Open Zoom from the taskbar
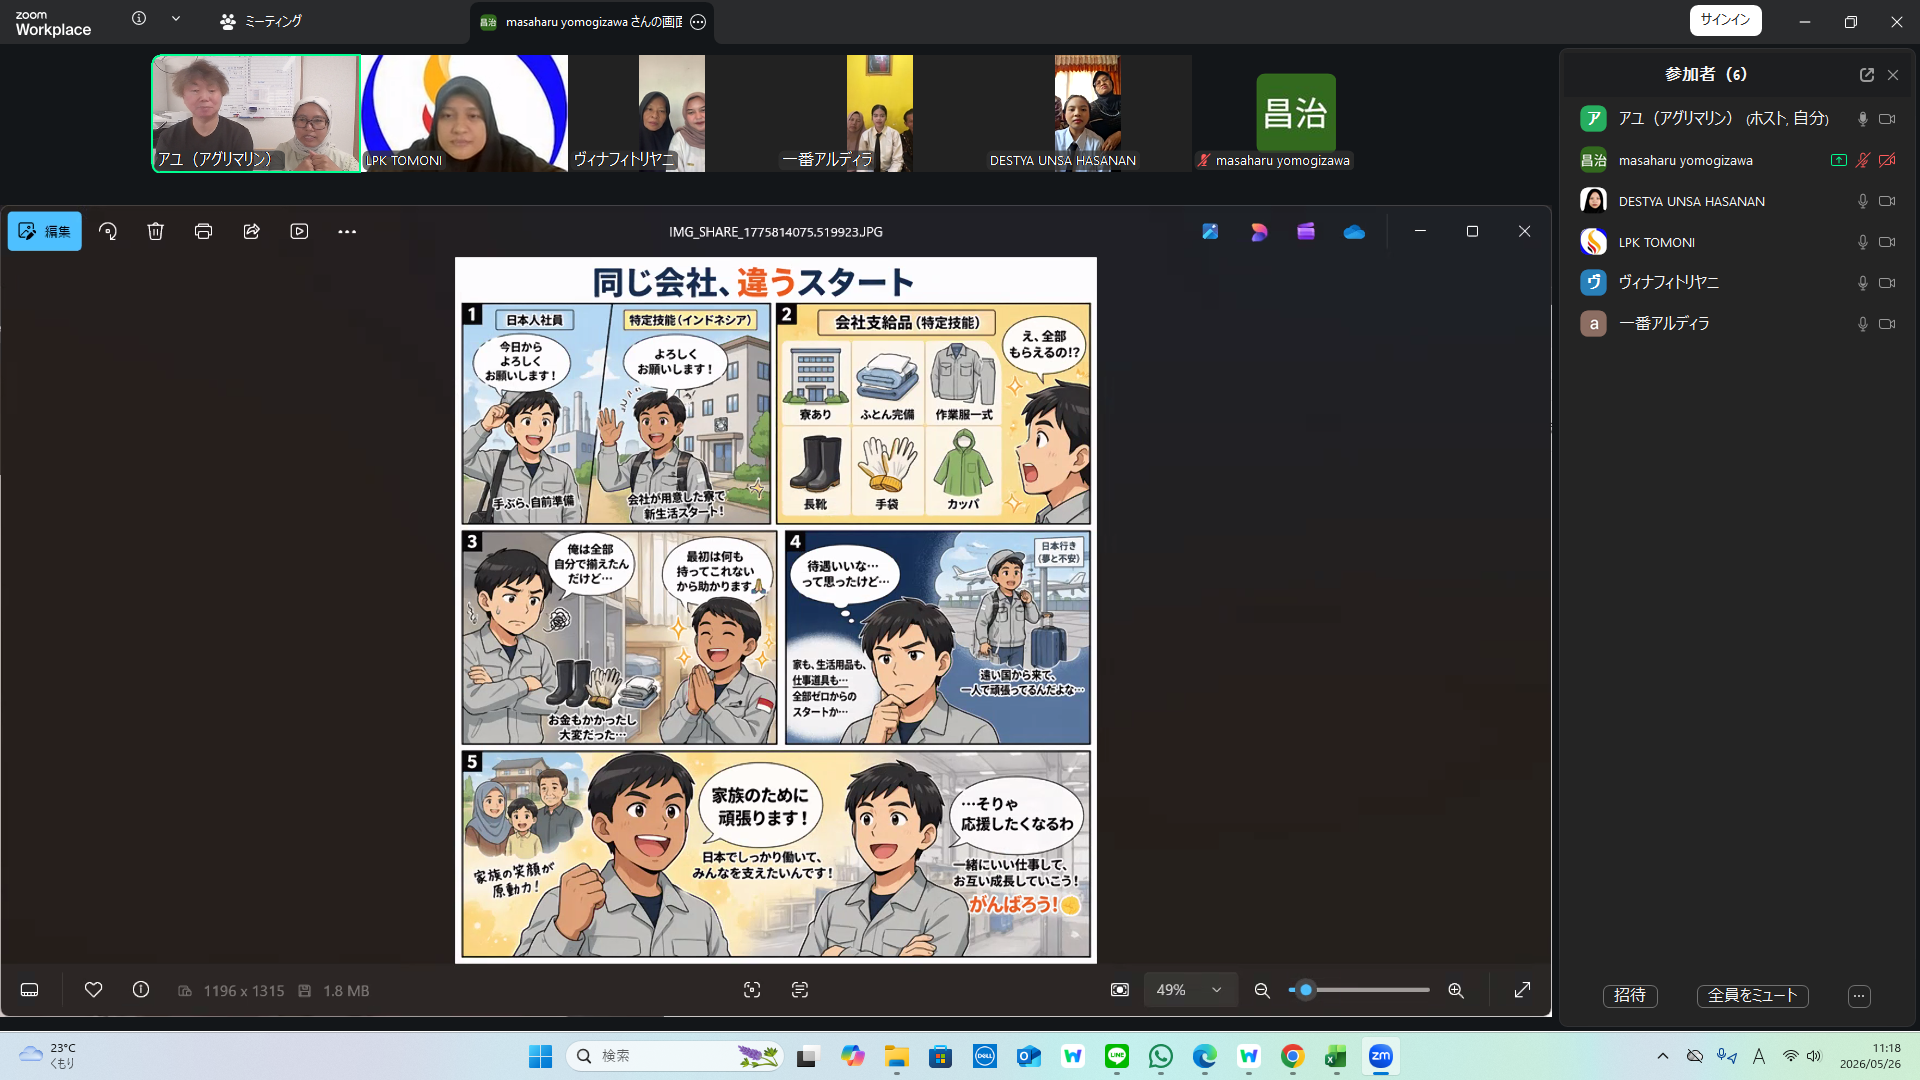 [x=1381, y=1056]
